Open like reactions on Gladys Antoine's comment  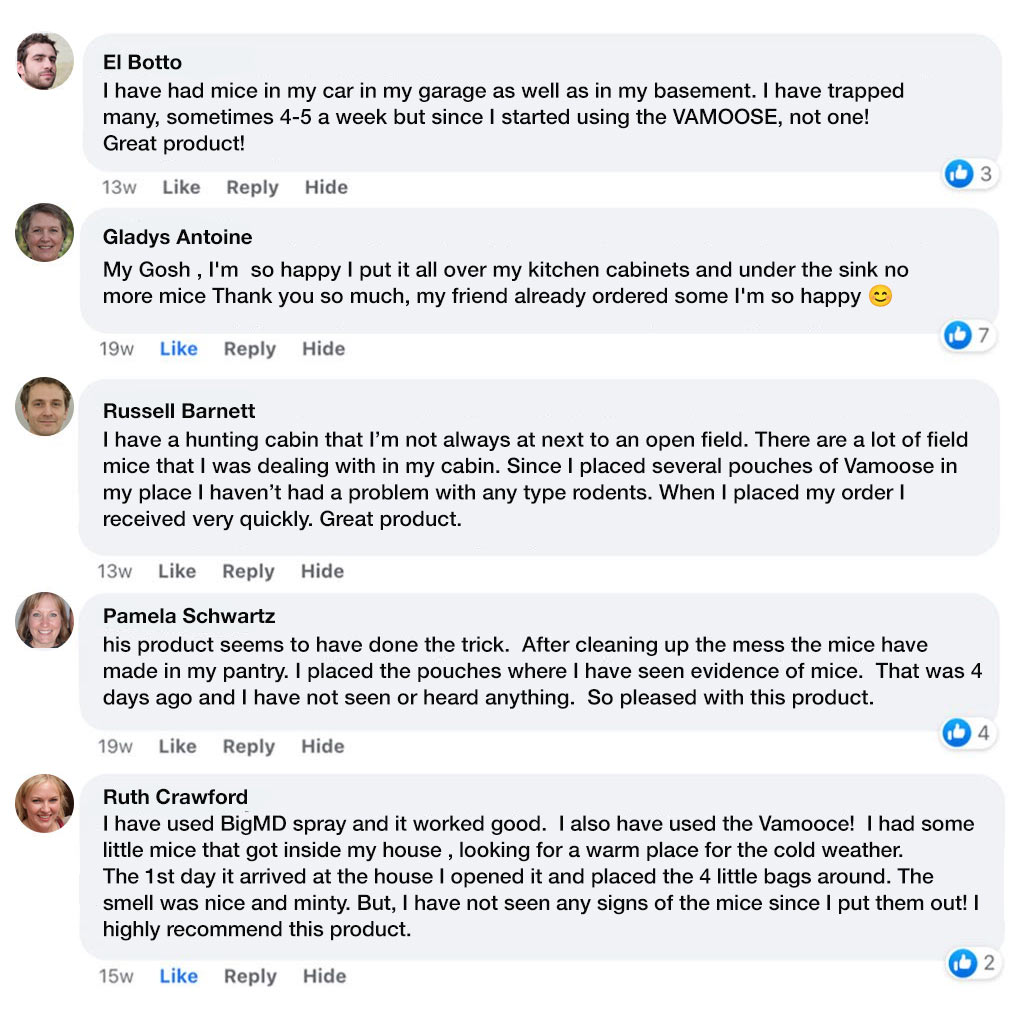[957, 336]
